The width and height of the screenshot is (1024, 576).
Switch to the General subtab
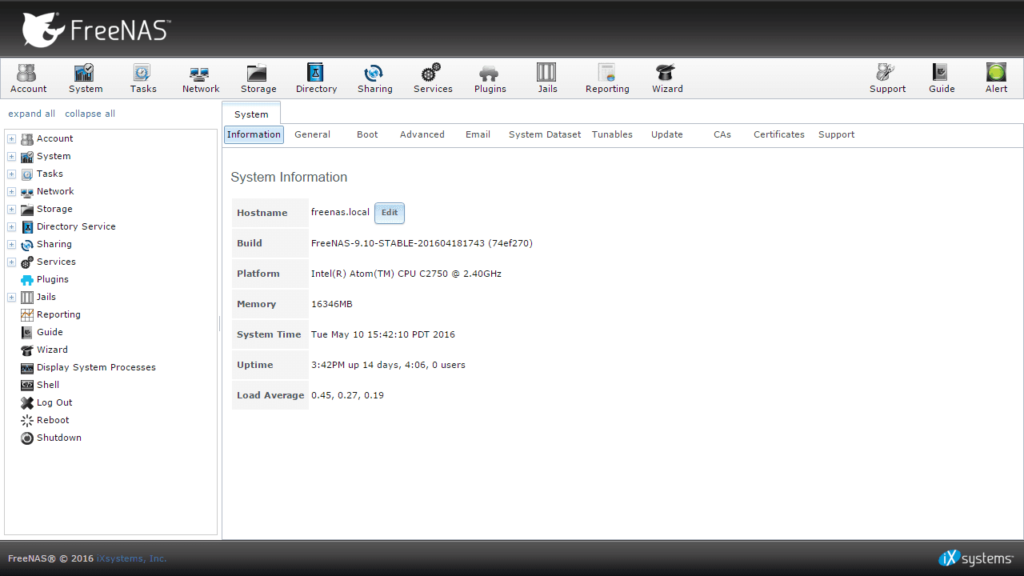[x=312, y=135]
